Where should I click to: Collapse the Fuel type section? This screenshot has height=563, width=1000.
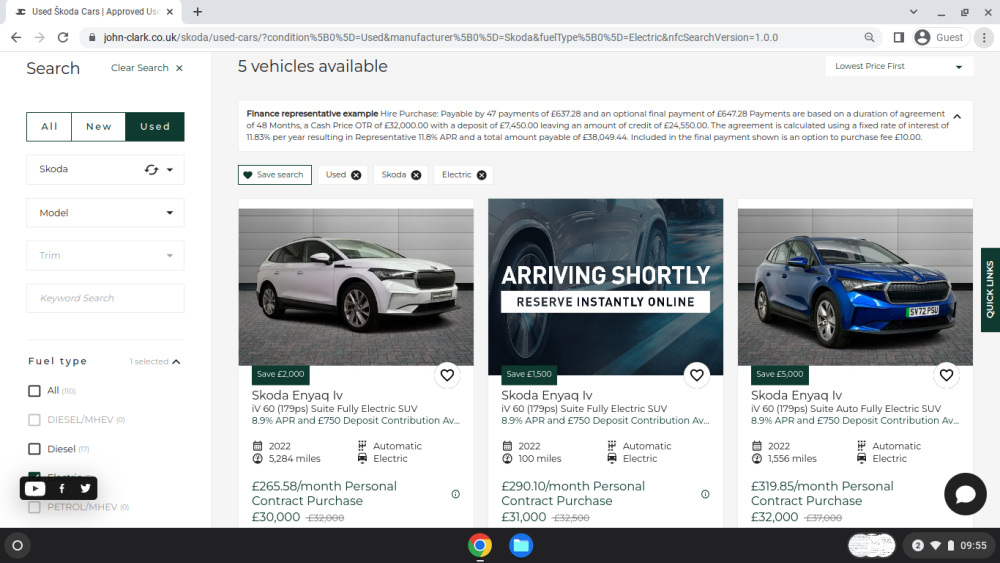(176, 362)
